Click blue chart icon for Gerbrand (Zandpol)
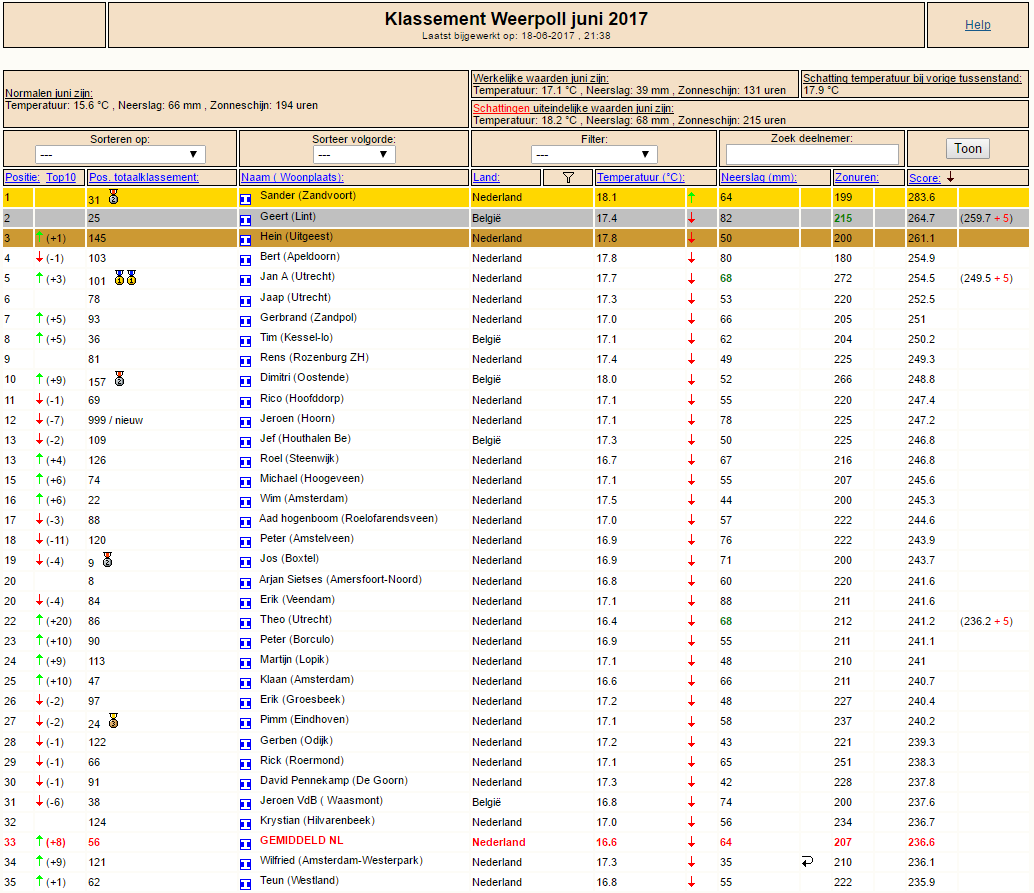 coord(245,321)
